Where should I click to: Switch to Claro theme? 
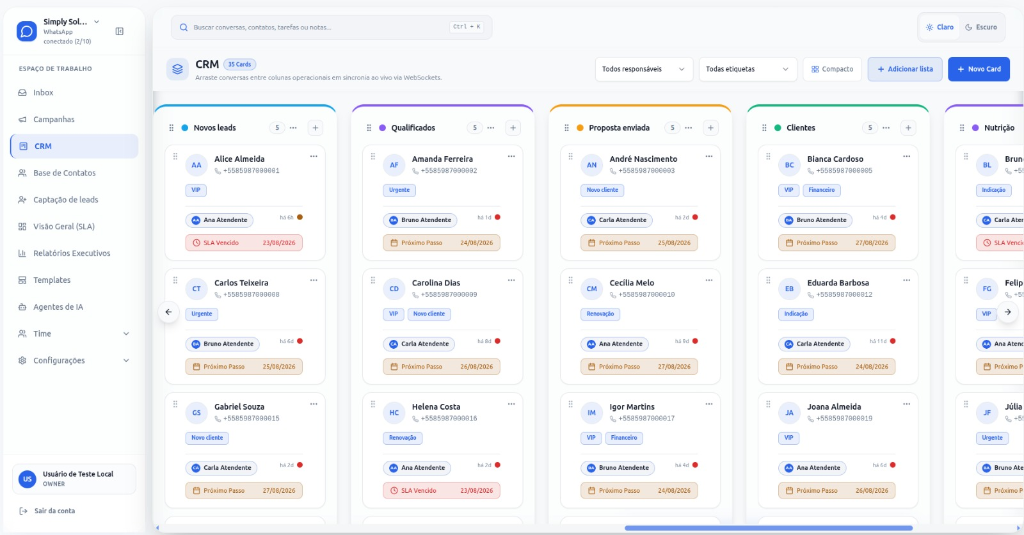939,27
